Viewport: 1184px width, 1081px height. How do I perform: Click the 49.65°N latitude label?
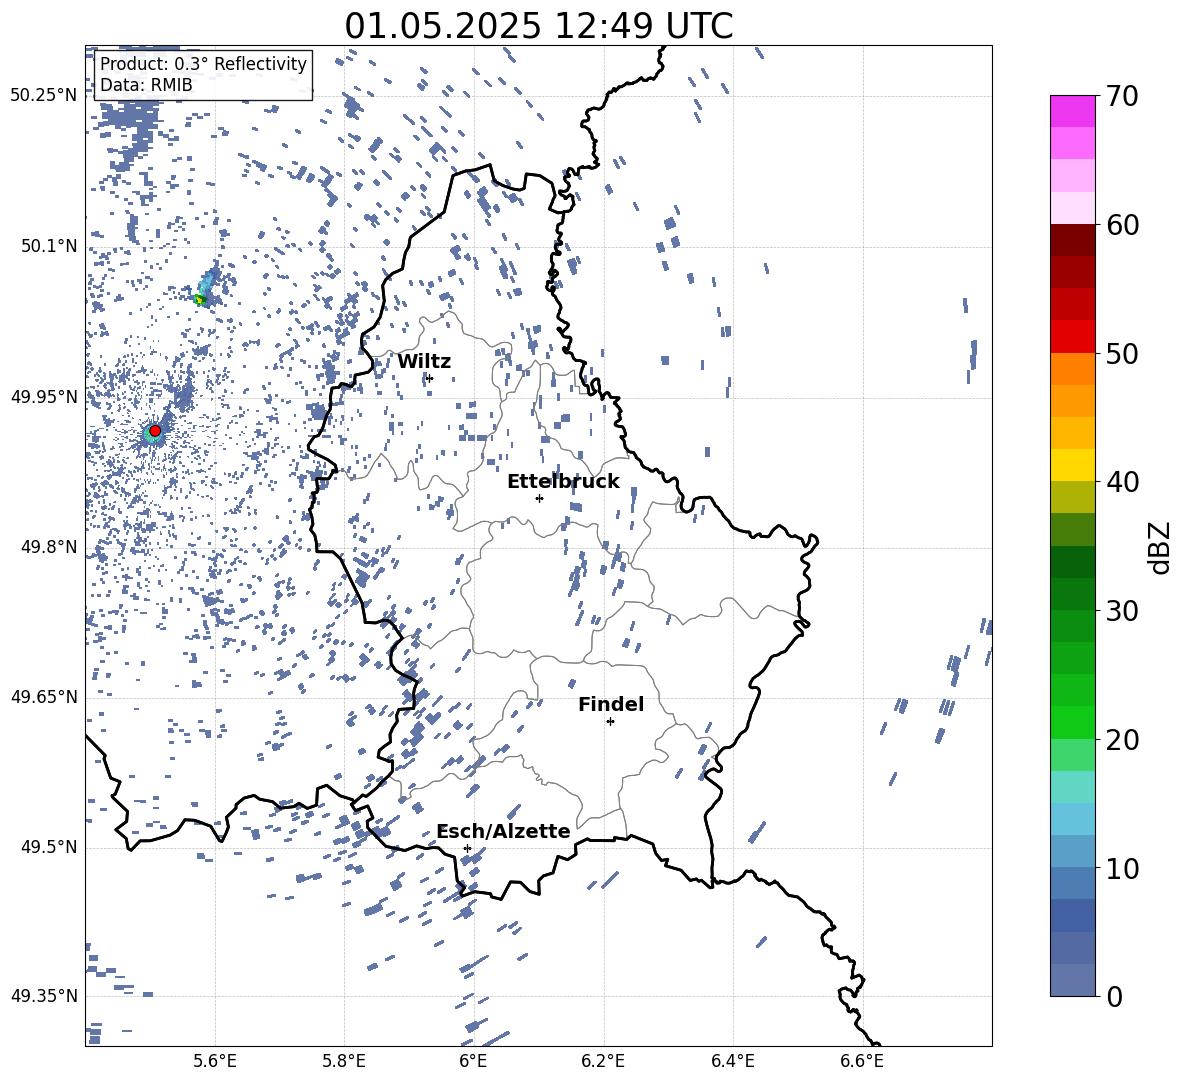point(44,697)
